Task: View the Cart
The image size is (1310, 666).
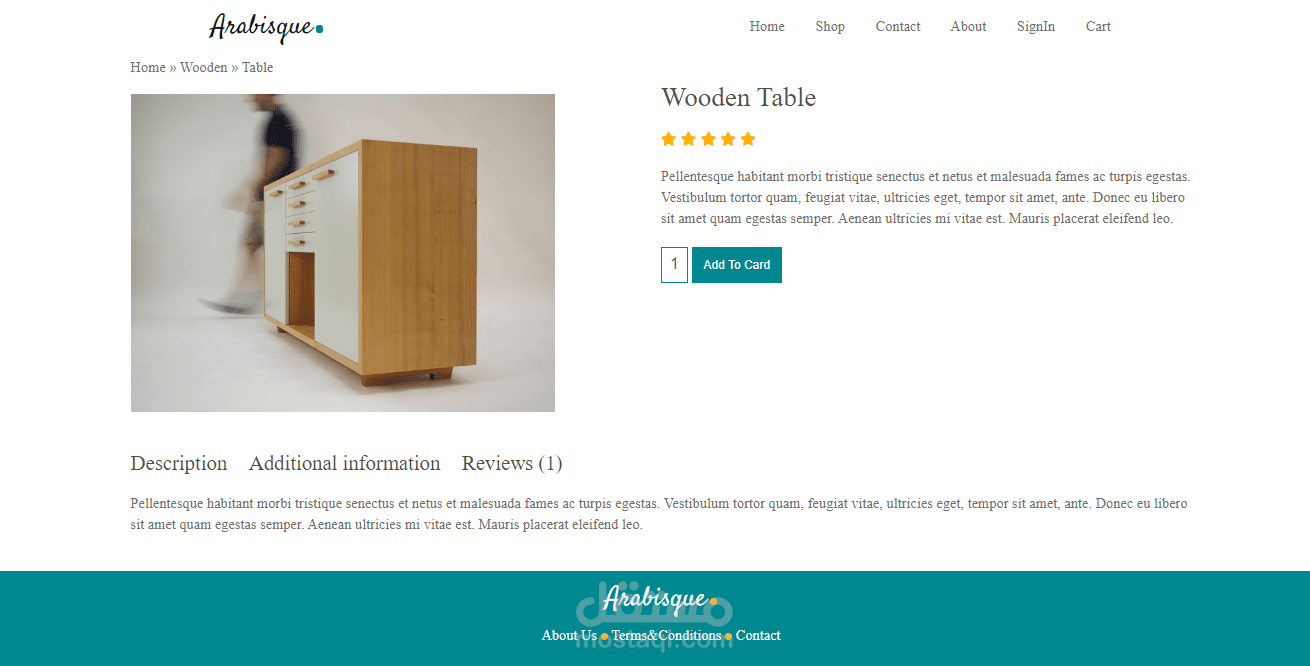Action: click(x=1098, y=27)
